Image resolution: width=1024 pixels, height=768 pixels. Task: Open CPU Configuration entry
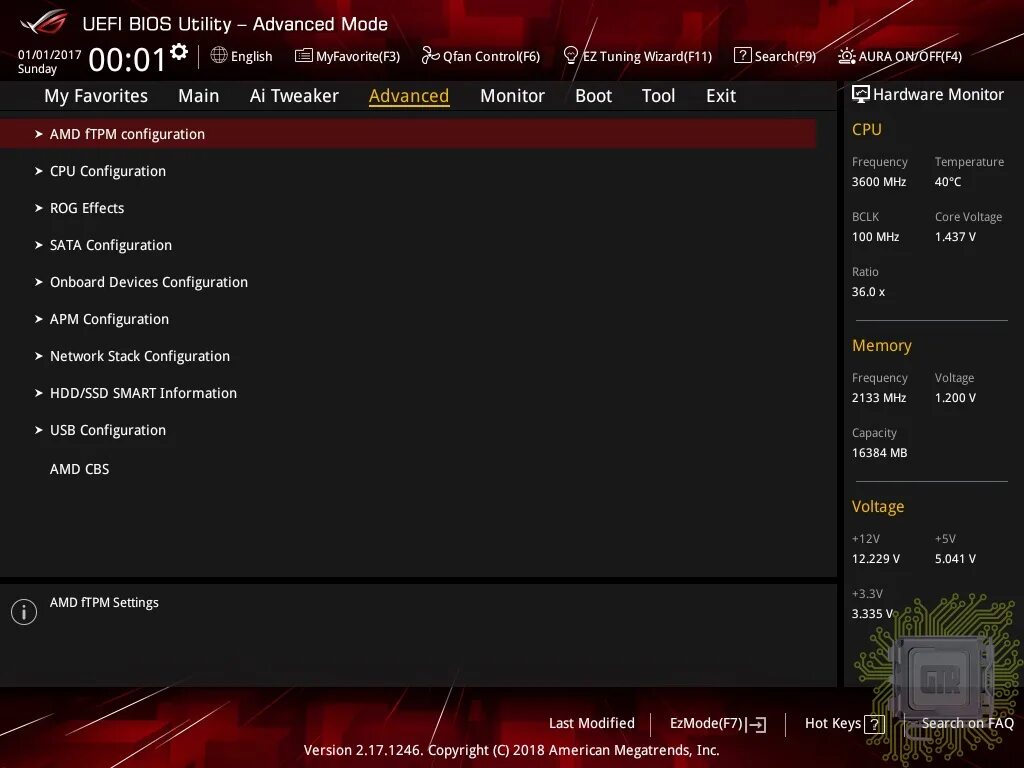(108, 171)
